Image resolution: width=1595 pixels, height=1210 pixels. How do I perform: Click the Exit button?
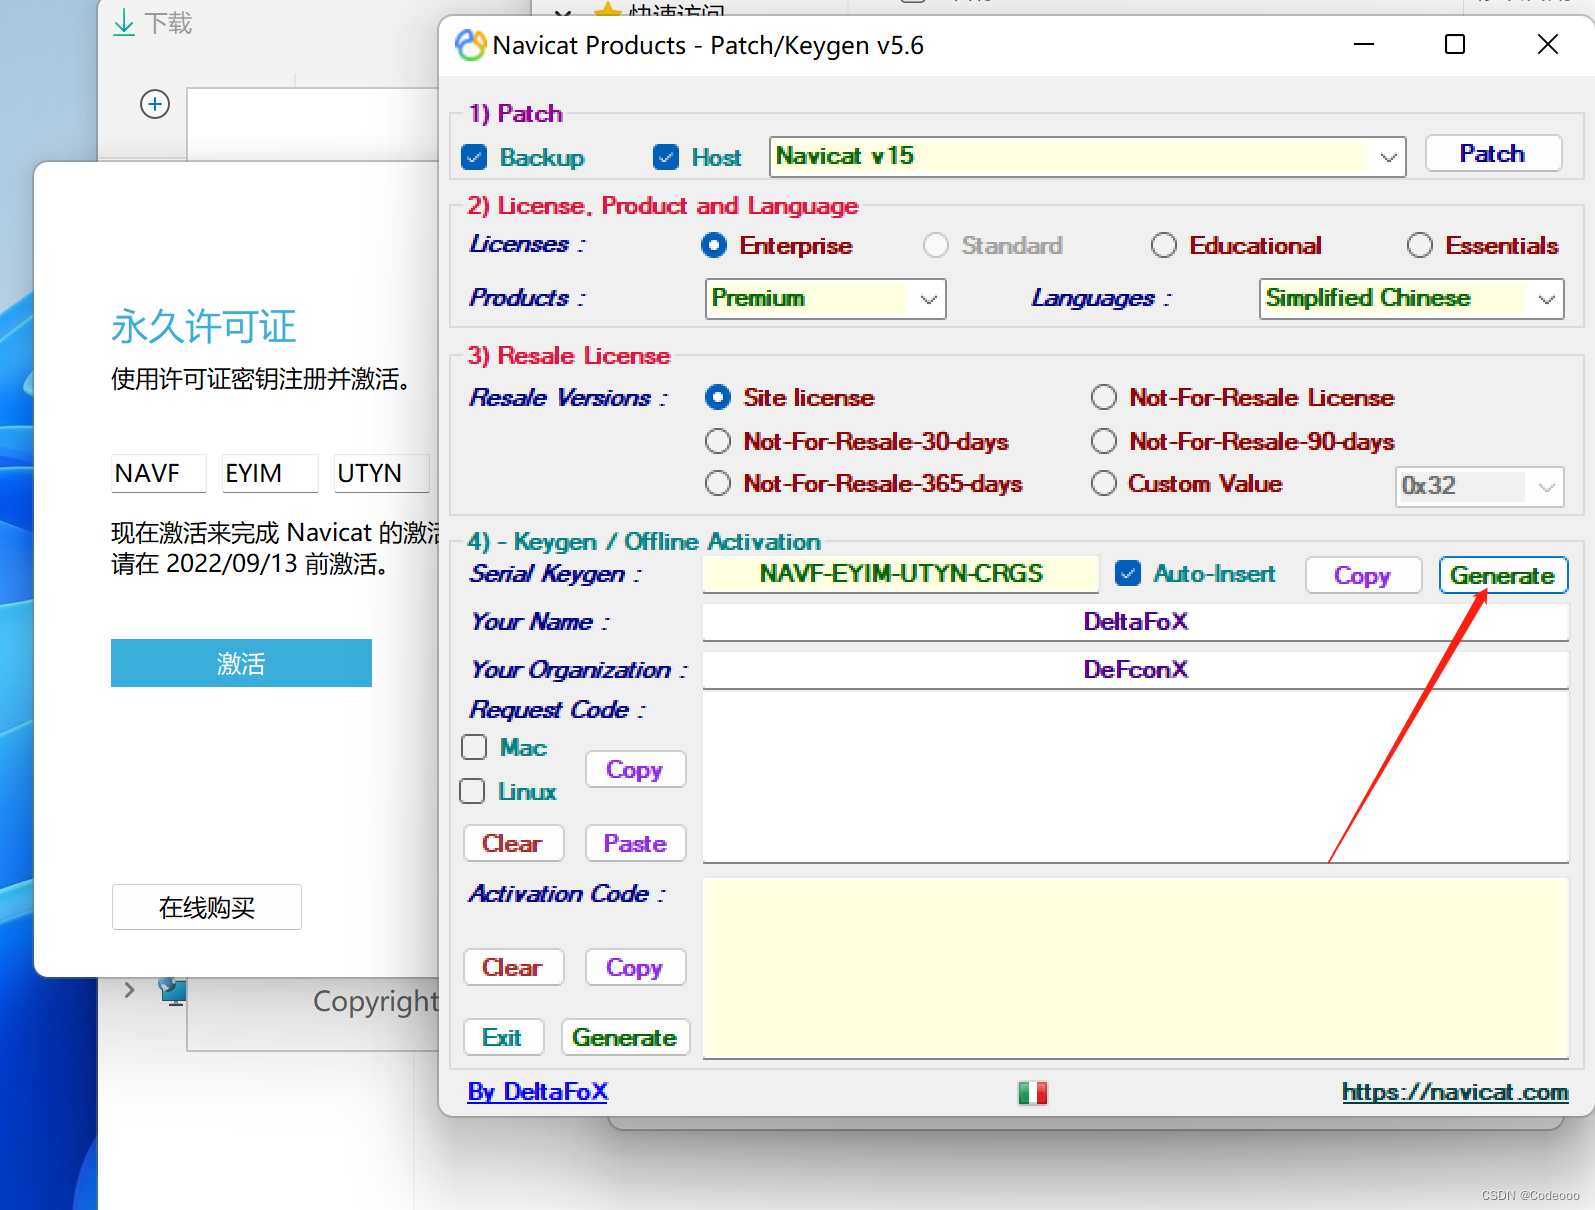click(x=503, y=1037)
